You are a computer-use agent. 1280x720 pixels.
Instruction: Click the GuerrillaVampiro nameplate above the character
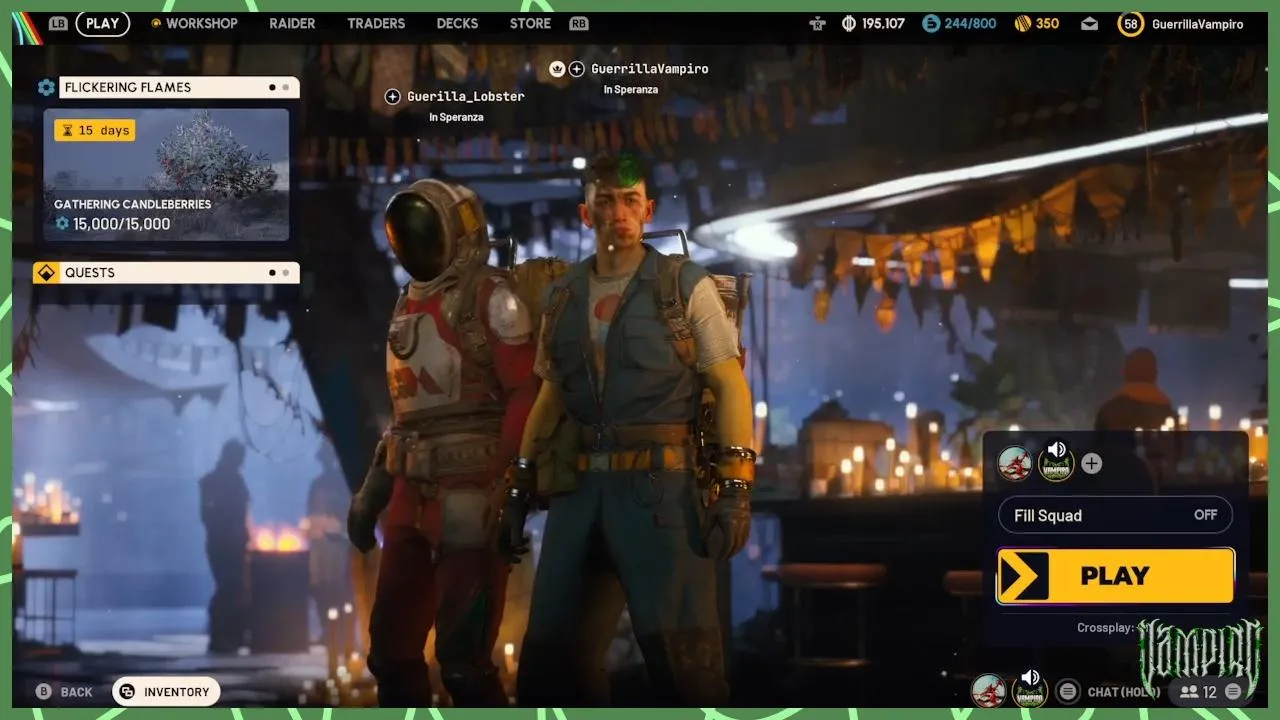click(x=650, y=69)
